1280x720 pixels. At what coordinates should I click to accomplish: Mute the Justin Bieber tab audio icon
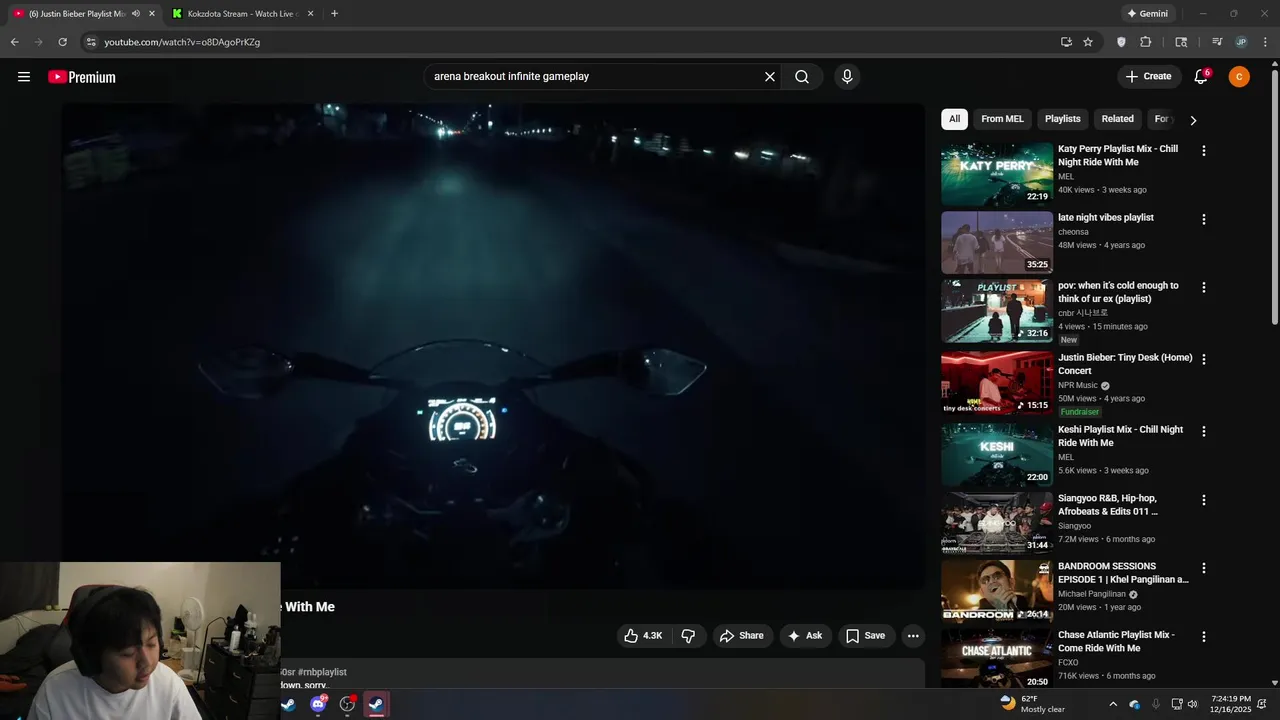click(136, 14)
